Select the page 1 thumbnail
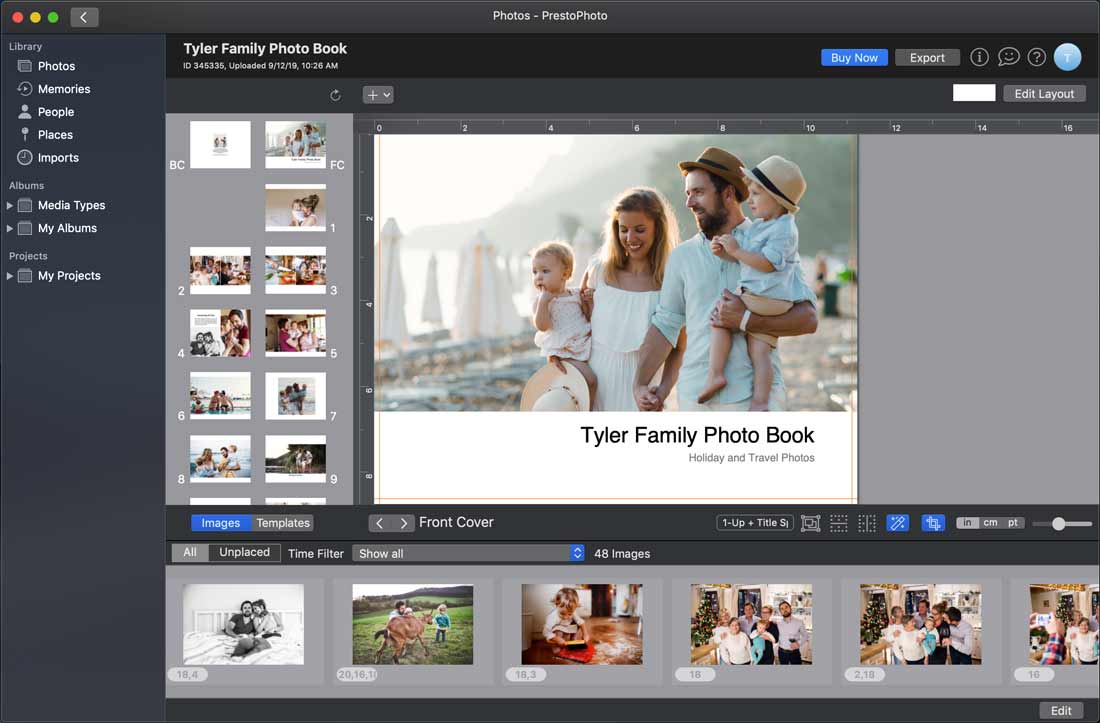The height and width of the screenshot is (723, 1100). click(295, 208)
